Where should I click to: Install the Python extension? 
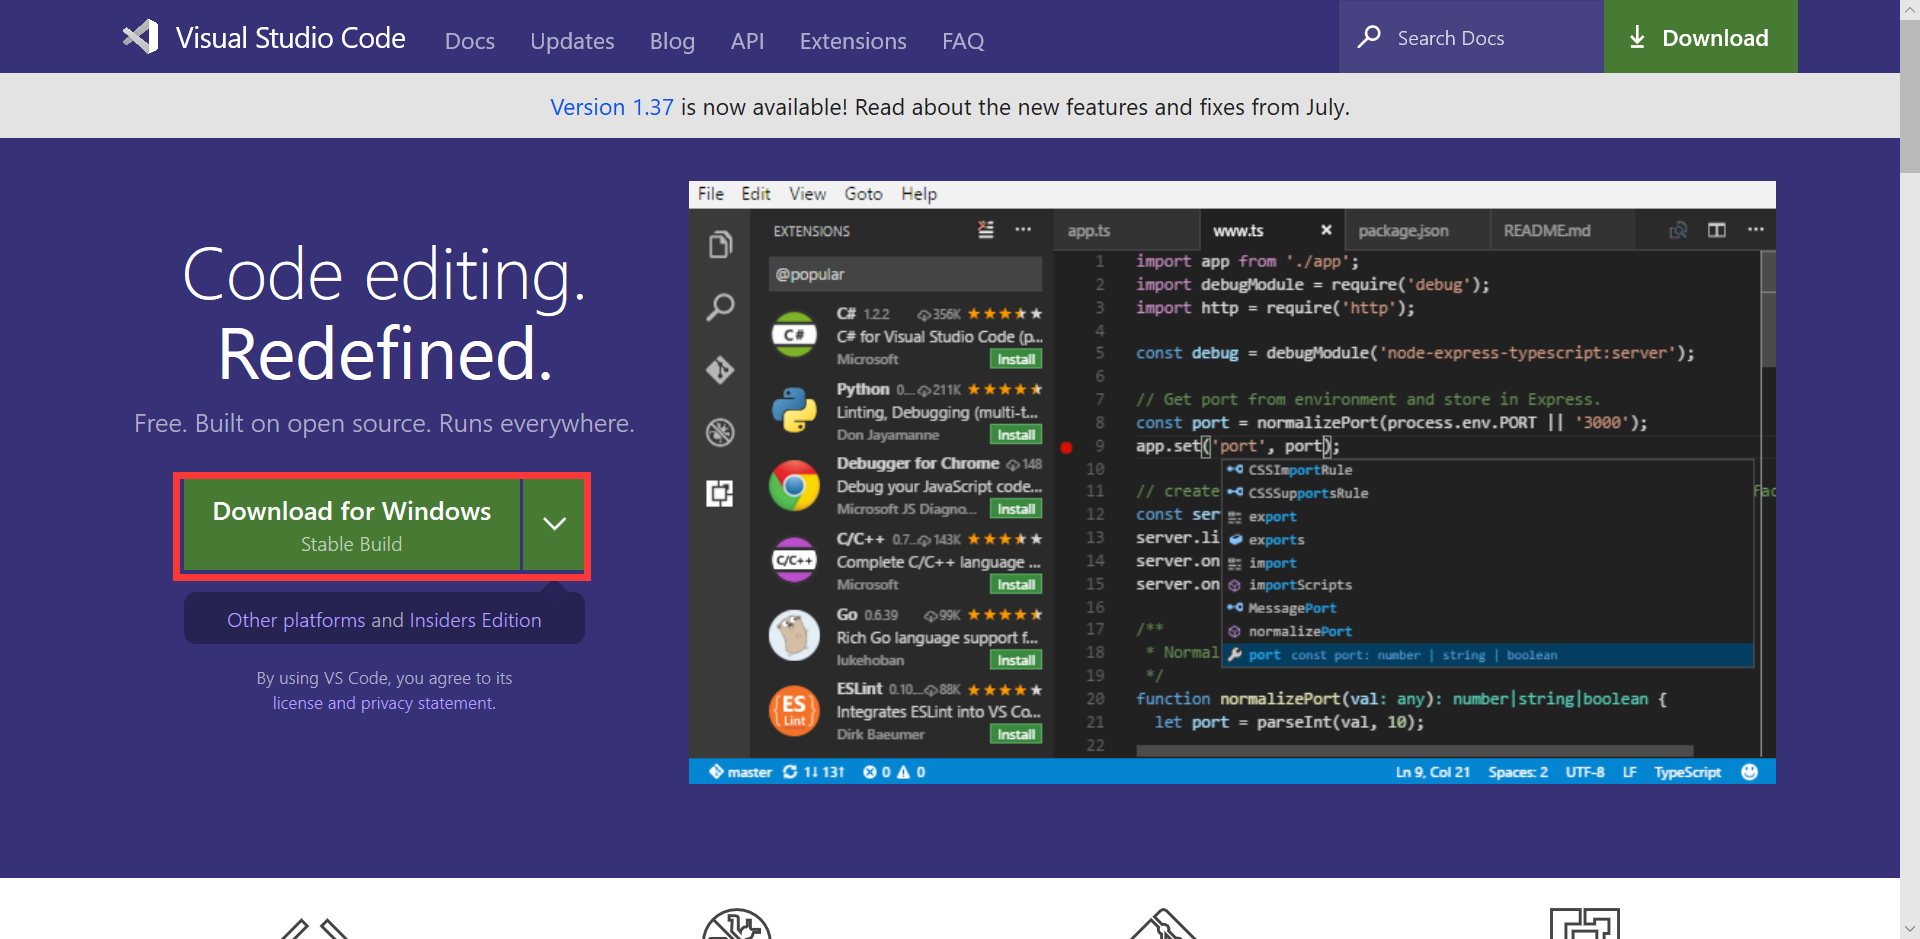coord(1015,434)
